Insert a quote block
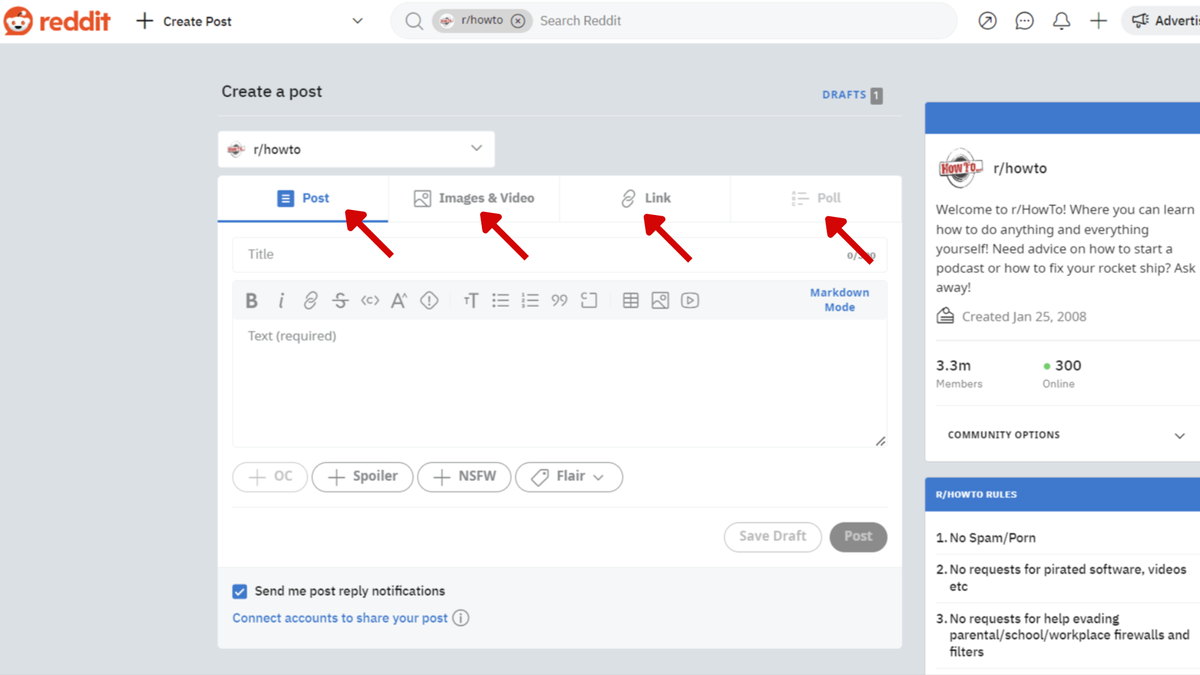Image resolution: width=1200 pixels, height=675 pixels. (x=559, y=299)
